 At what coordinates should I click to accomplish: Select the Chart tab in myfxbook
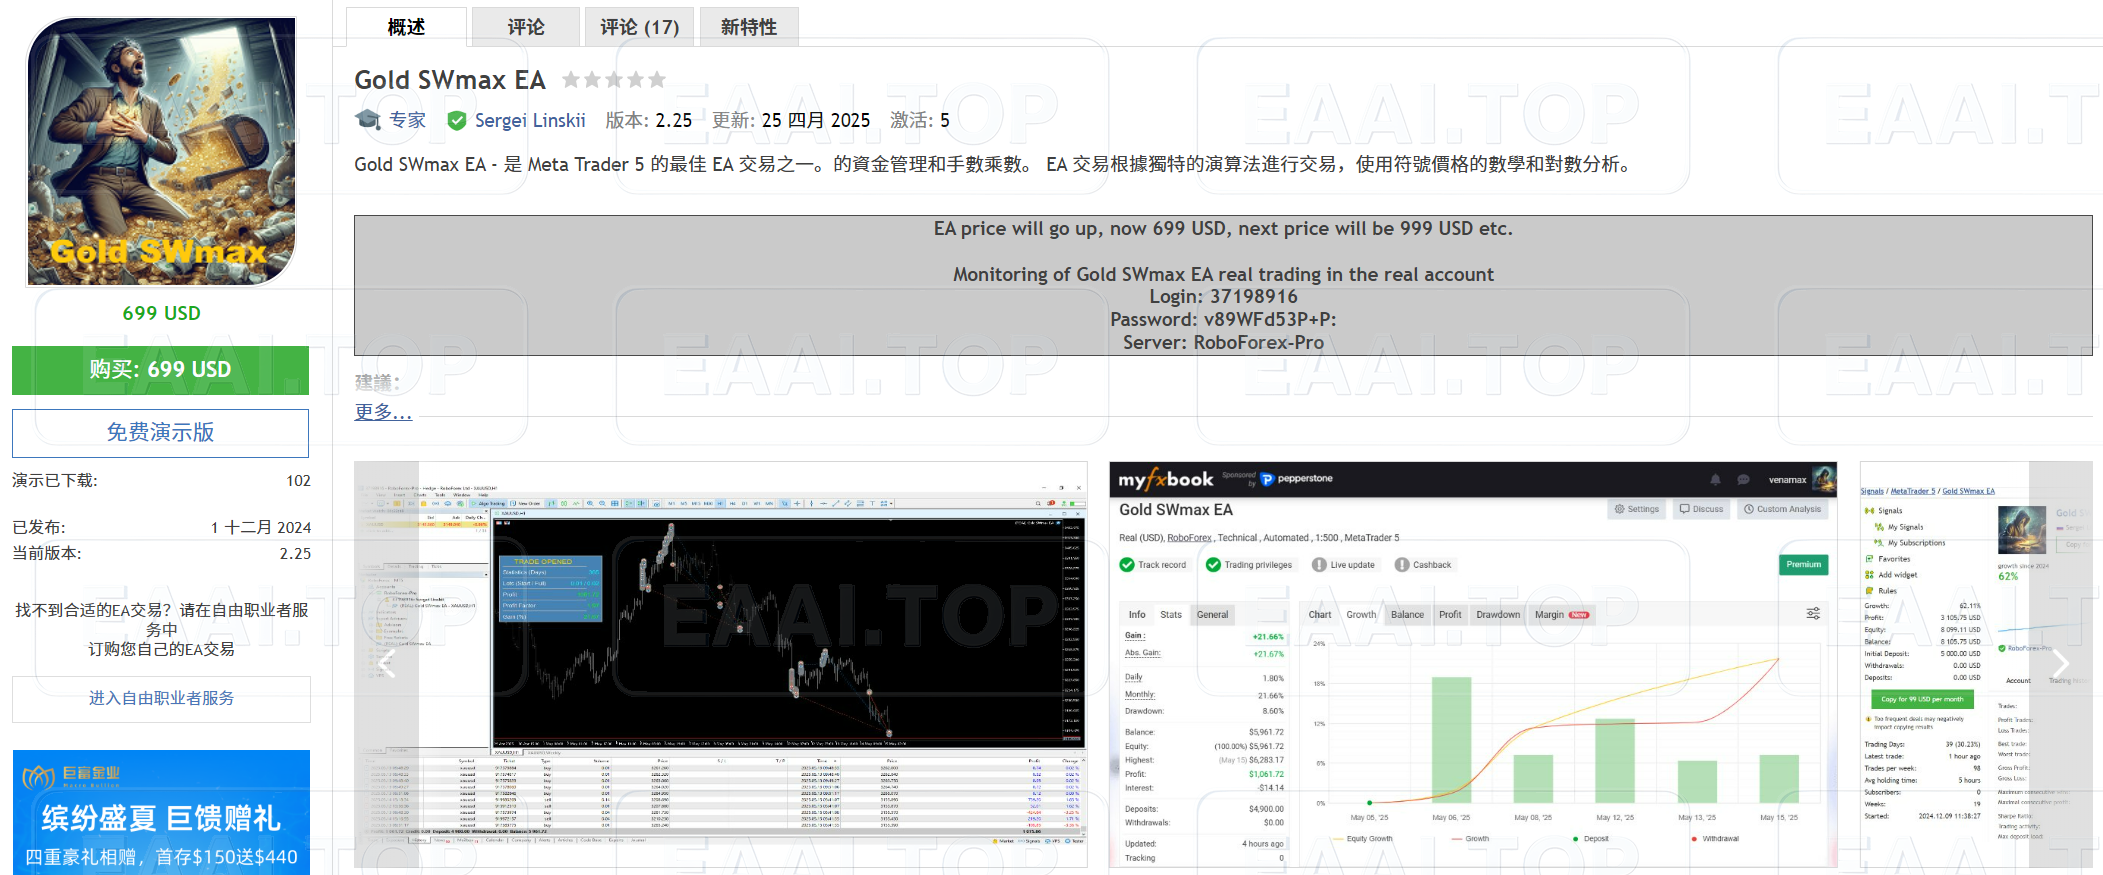coord(1320,615)
